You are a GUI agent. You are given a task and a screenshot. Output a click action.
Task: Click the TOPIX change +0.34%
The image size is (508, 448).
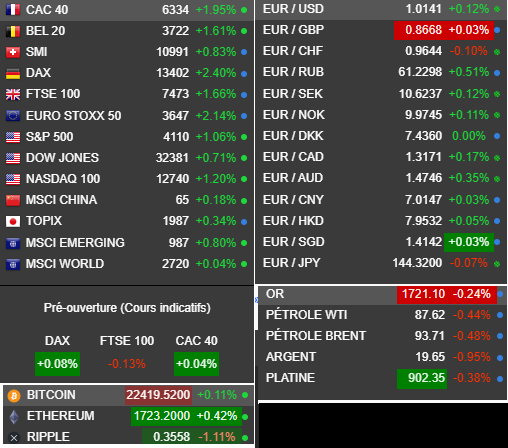coord(216,221)
